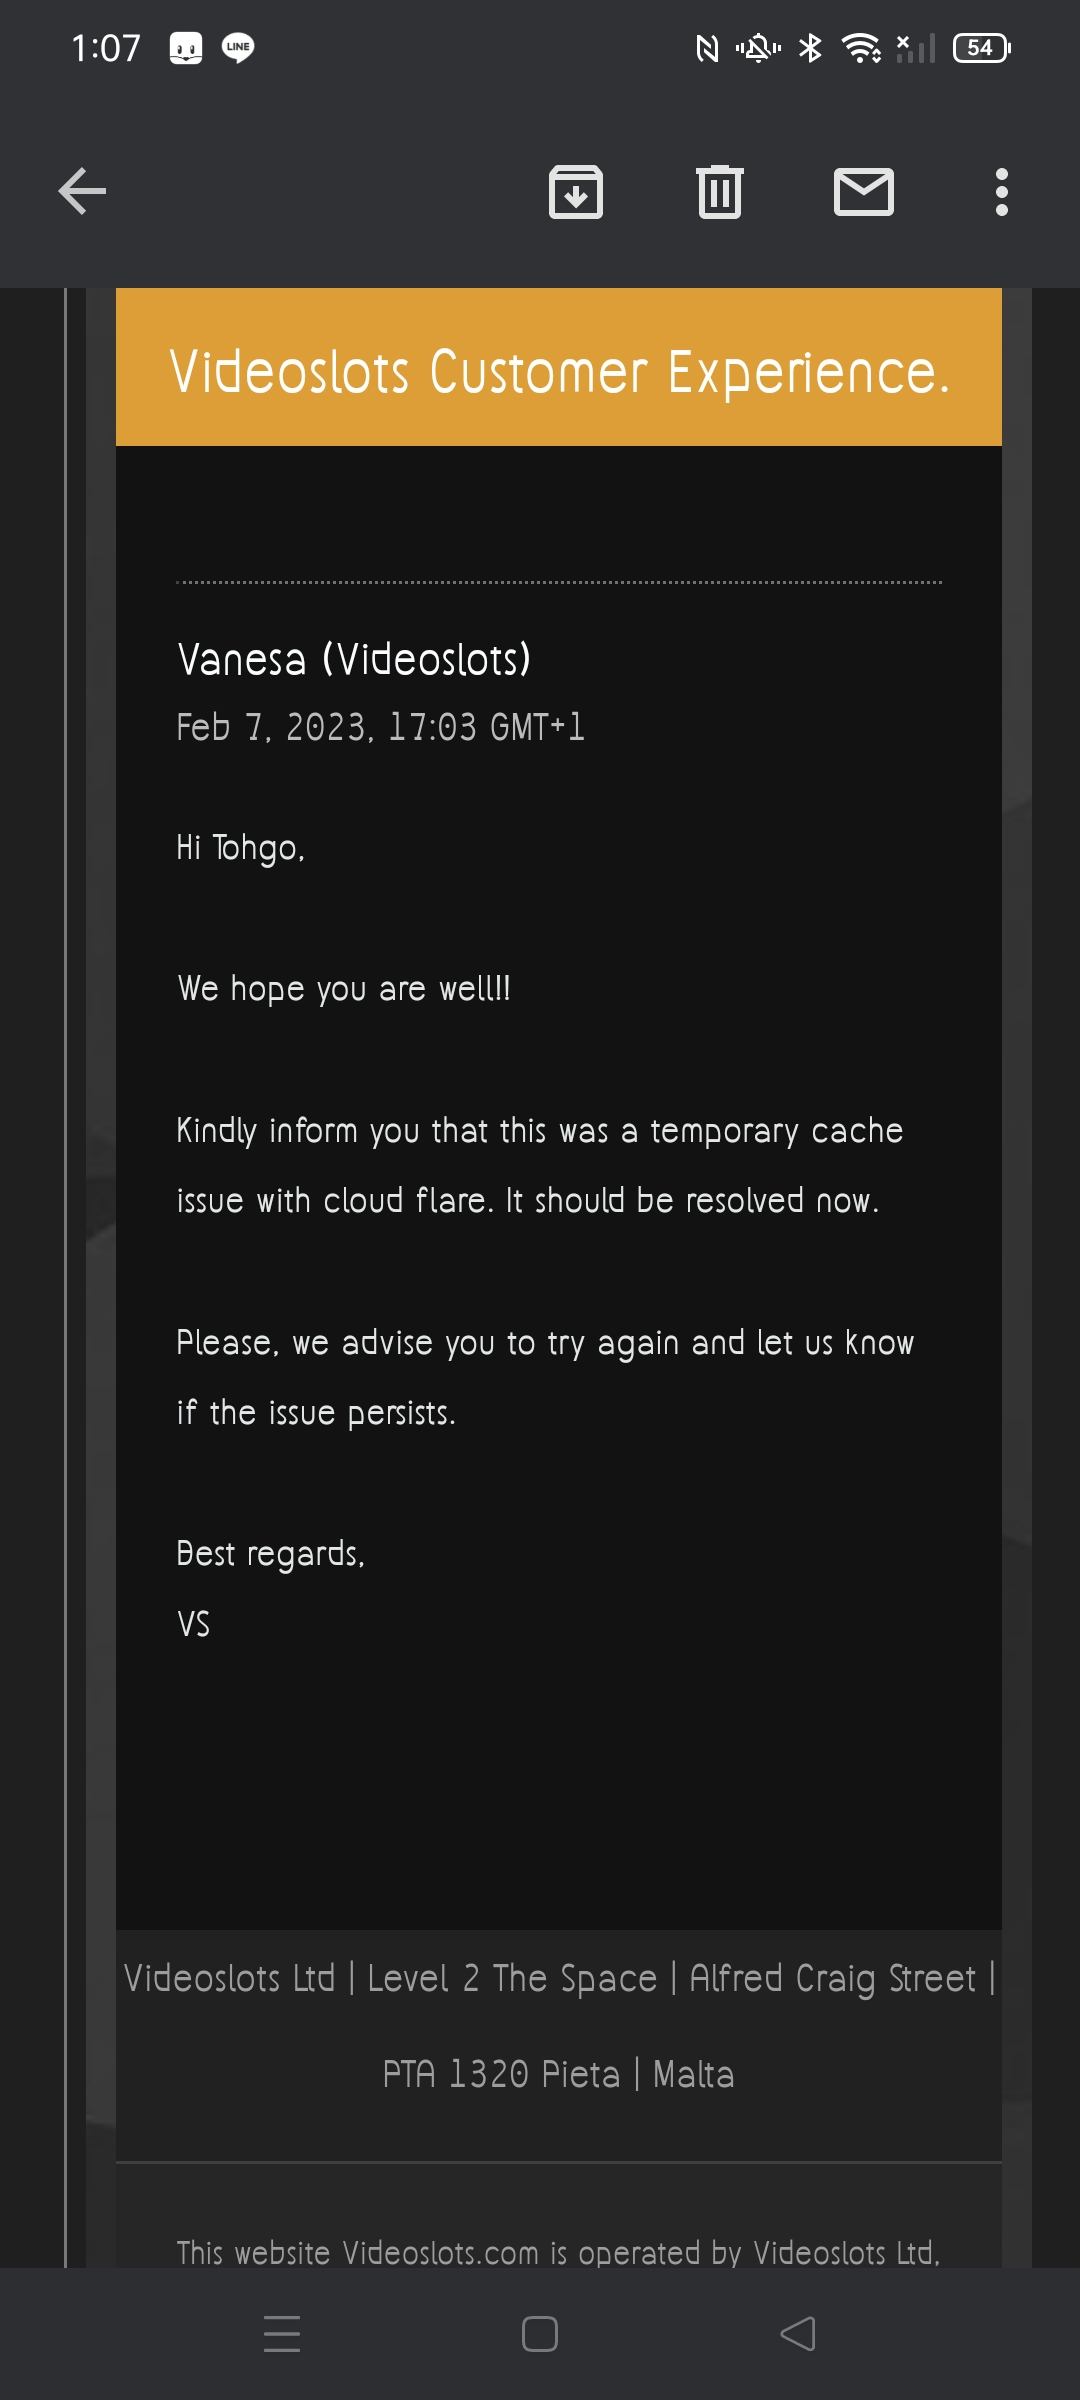The height and width of the screenshot is (2400, 1080).
Task: Tap the Bluetooth status icon
Action: click(x=810, y=47)
